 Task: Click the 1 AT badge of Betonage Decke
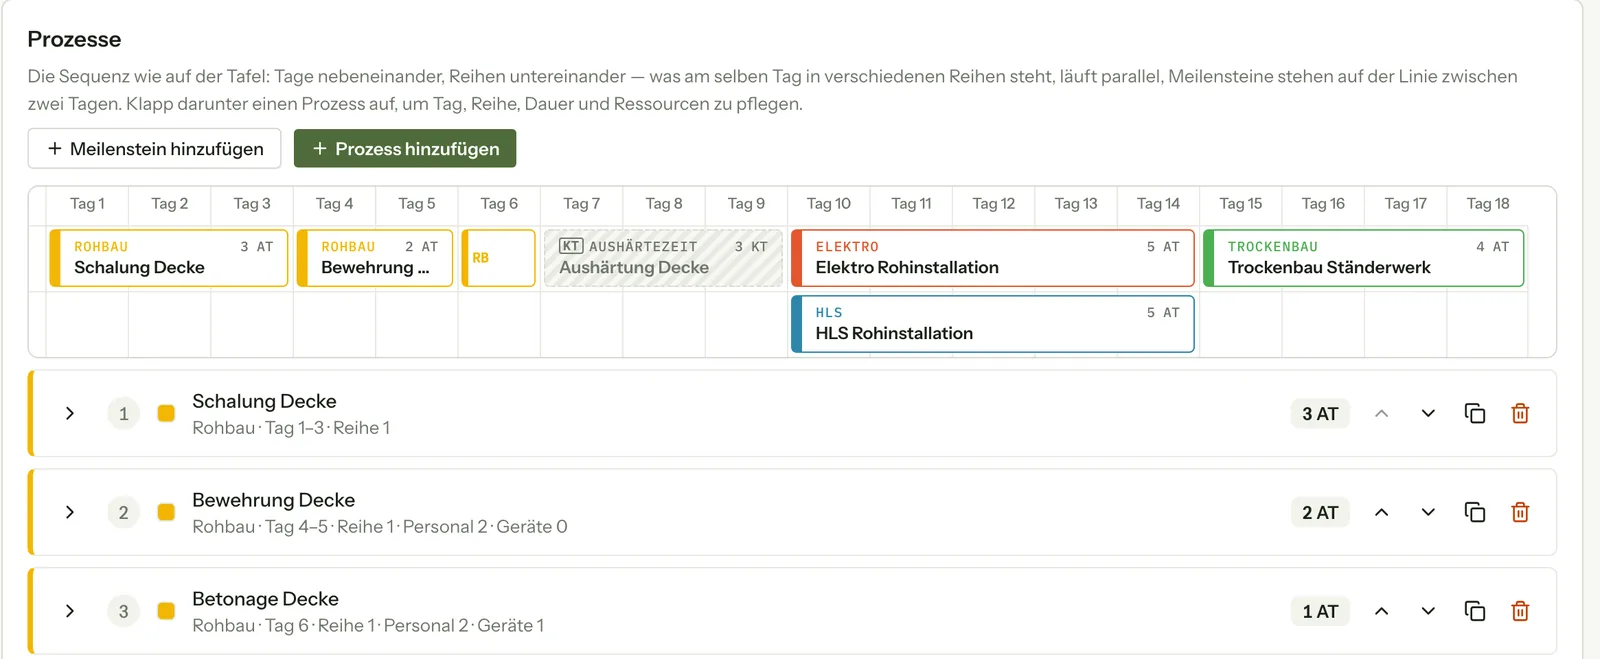pos(1320,611)
